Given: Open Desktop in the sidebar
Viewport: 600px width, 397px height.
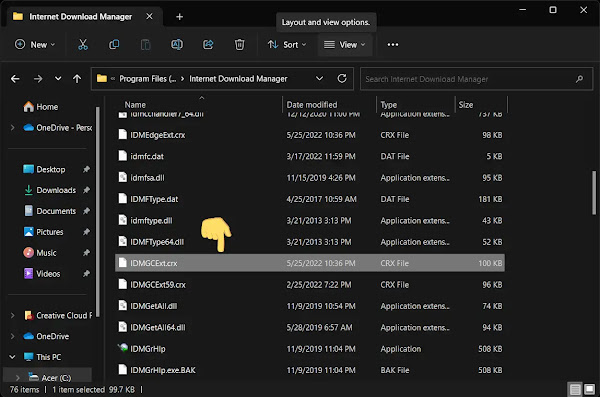Looking at the screenshot, I should (51, 169).
